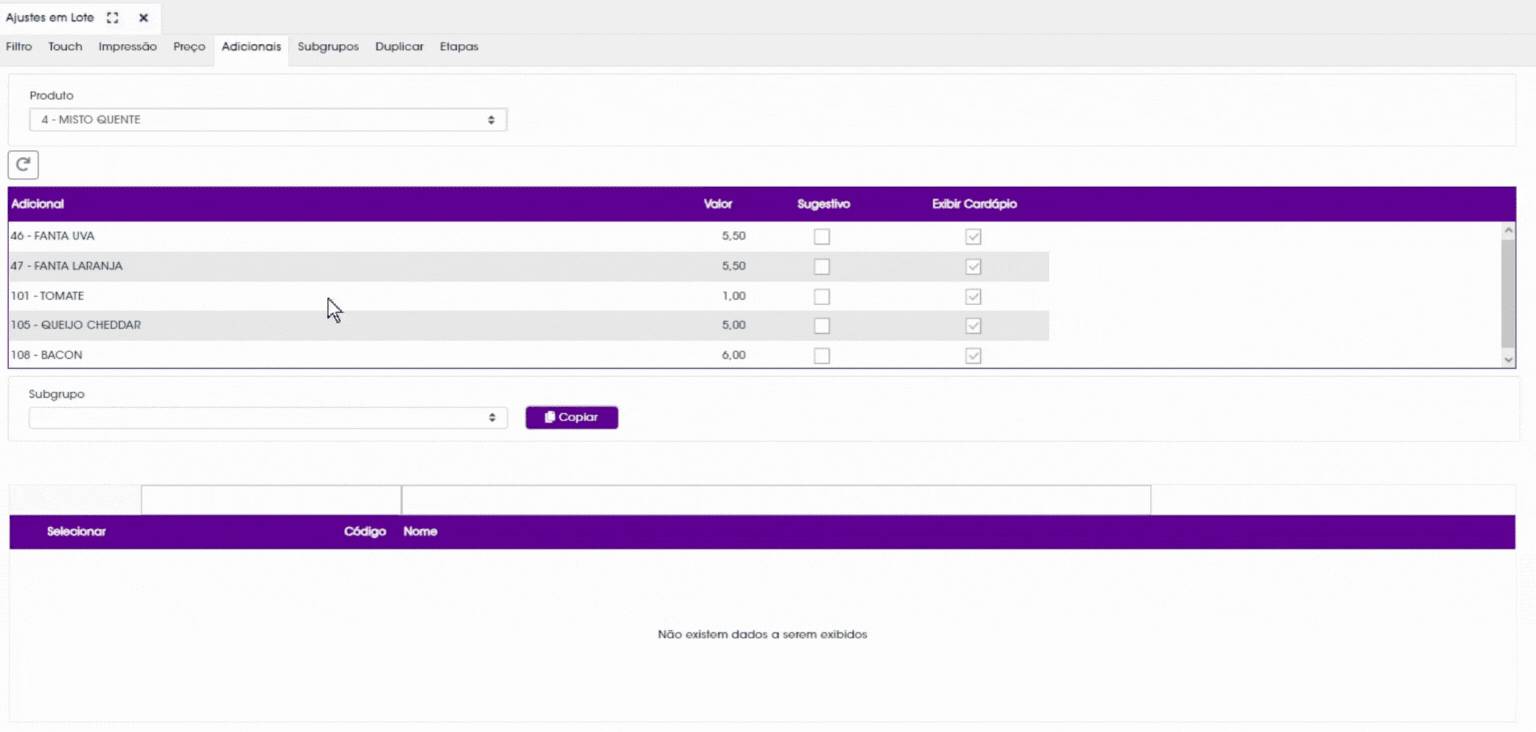This screenshot has width=1536, height=732.
Task: Open the Duplicar tab
Action: point(399,47)
